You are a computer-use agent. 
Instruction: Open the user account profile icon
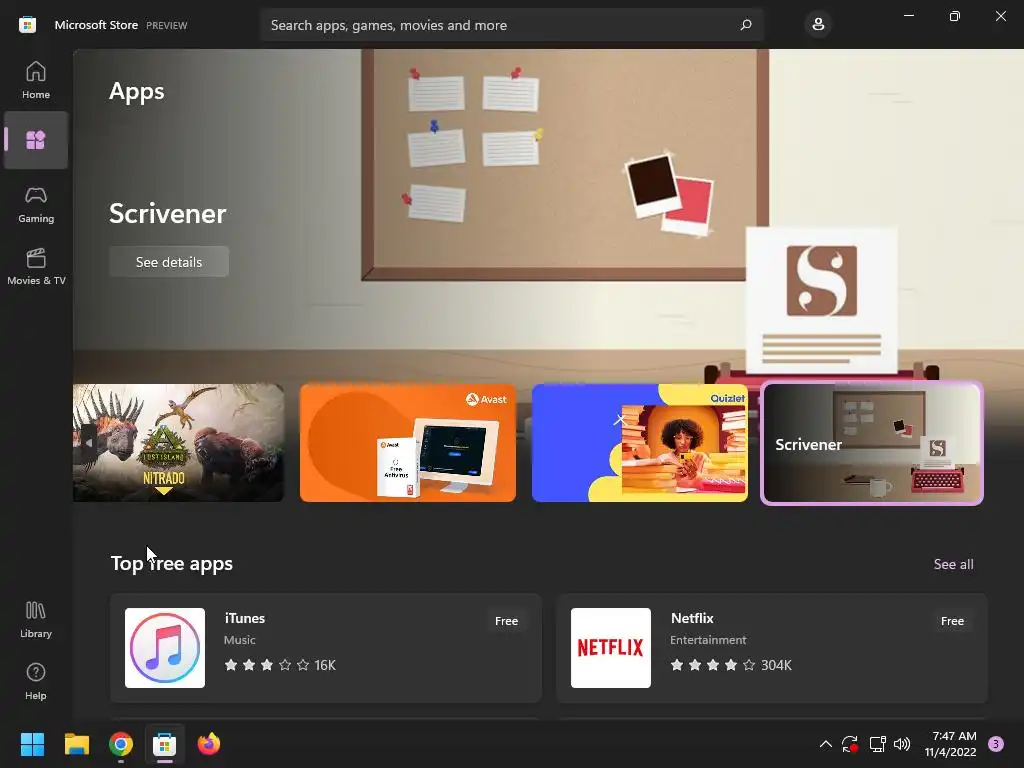[818, 25]
